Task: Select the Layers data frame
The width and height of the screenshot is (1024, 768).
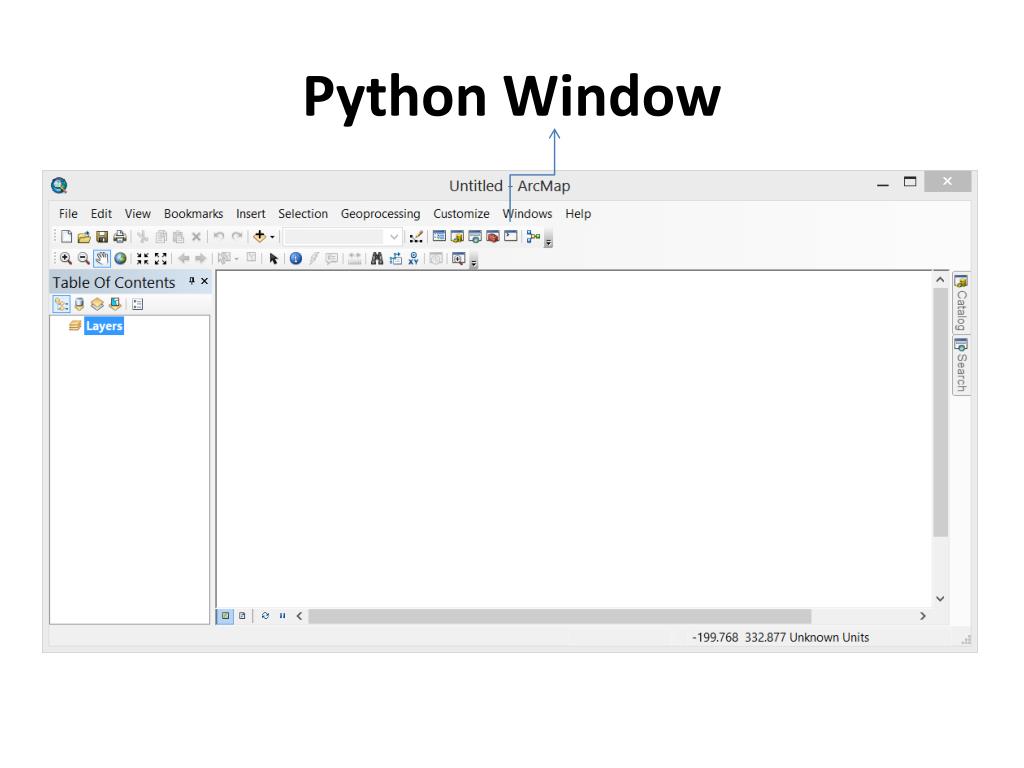Action: (104, 325)
